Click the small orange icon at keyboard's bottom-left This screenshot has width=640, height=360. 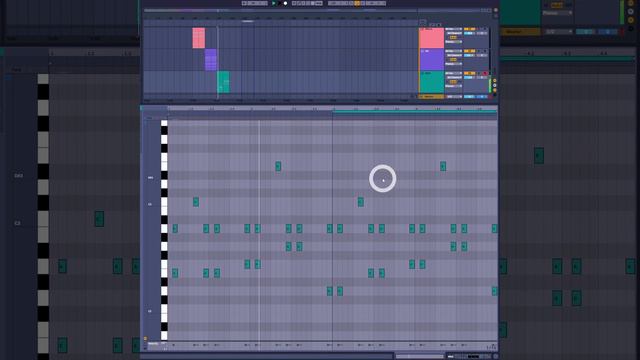coord(145,338)
